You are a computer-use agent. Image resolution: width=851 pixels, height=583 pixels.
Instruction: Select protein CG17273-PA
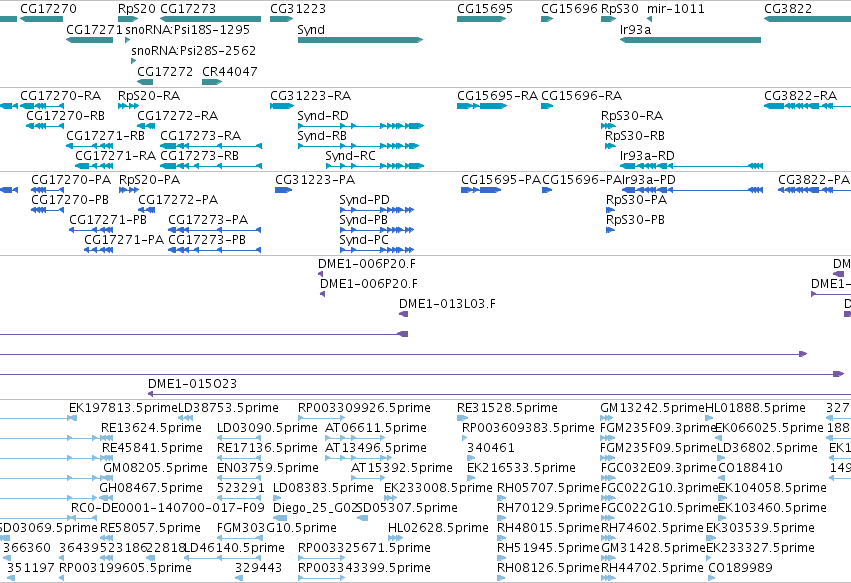coord(208,220)
